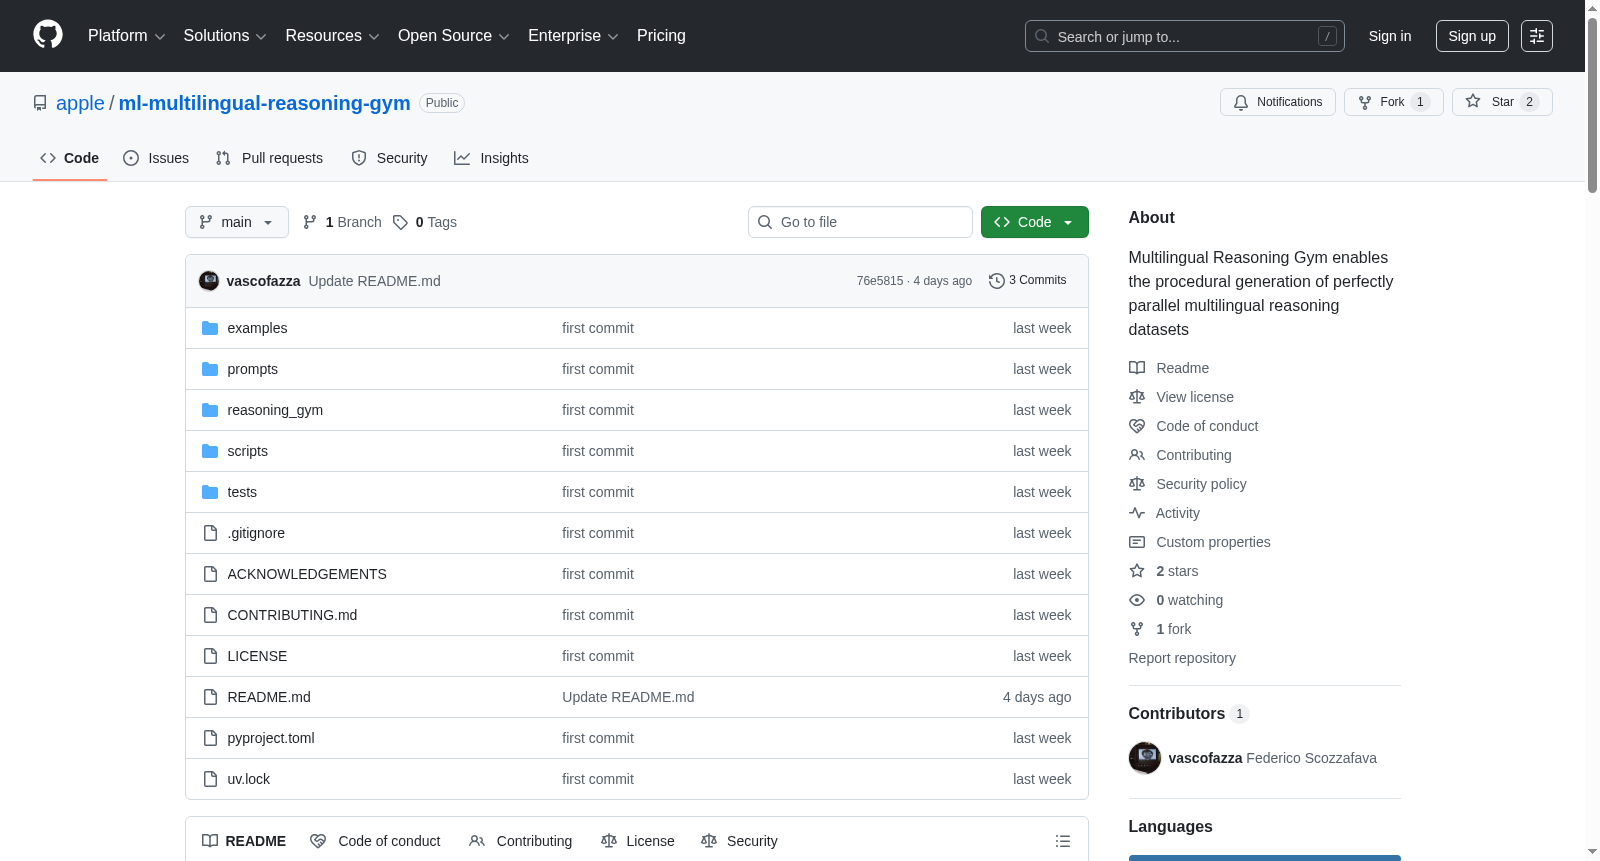
Task: Click the examples folder icon
Action: click(x=210, y=328)
